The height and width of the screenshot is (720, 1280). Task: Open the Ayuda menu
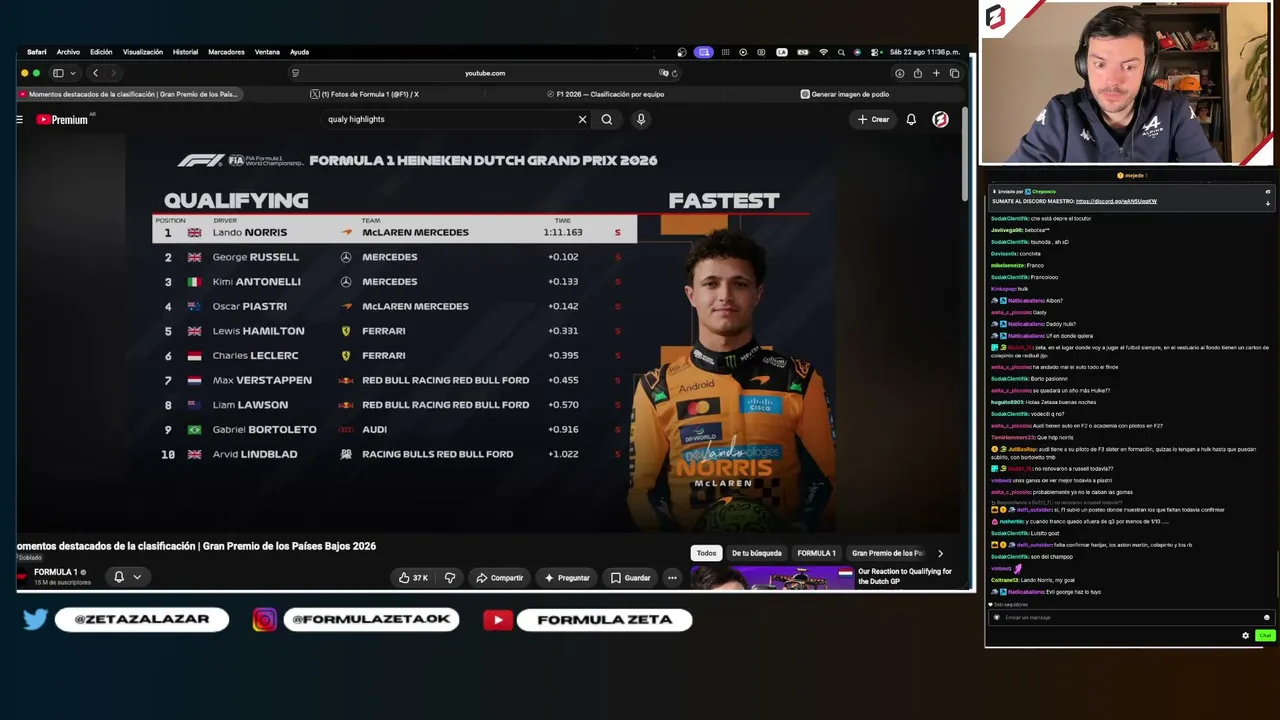click(299, 52)
